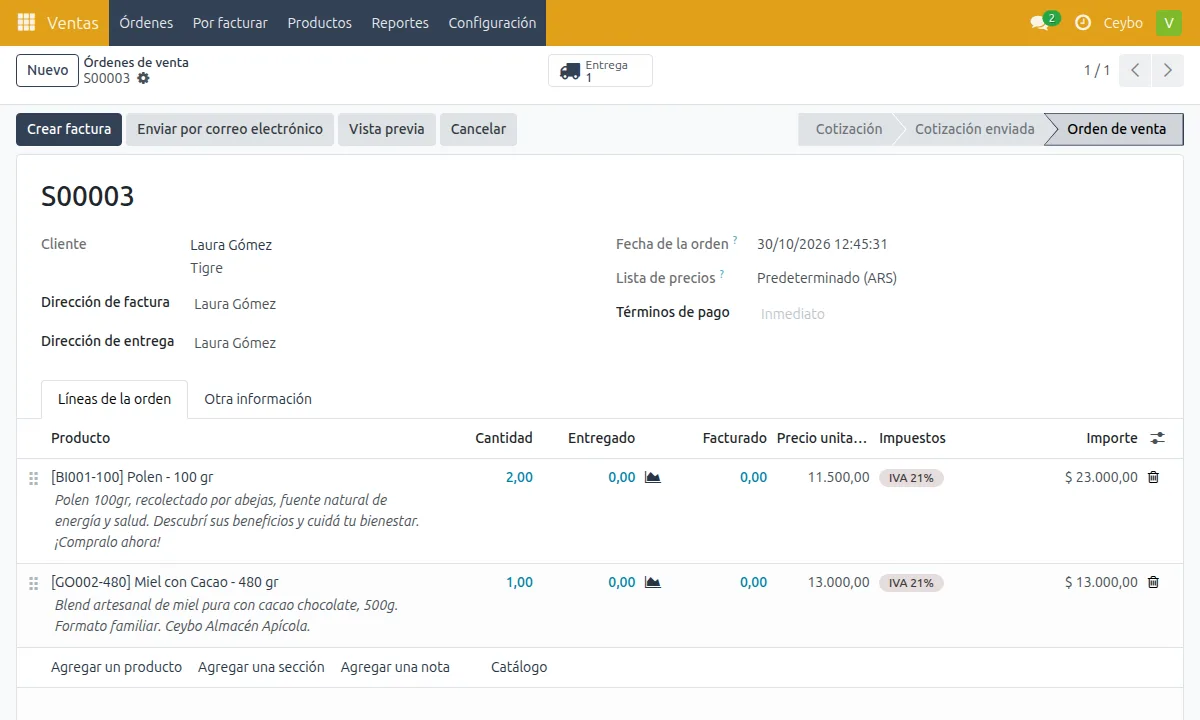The height and width of the screenshot is (720, 1200).
Task: Click Agregar una nota
Action: tap(395, 667)
